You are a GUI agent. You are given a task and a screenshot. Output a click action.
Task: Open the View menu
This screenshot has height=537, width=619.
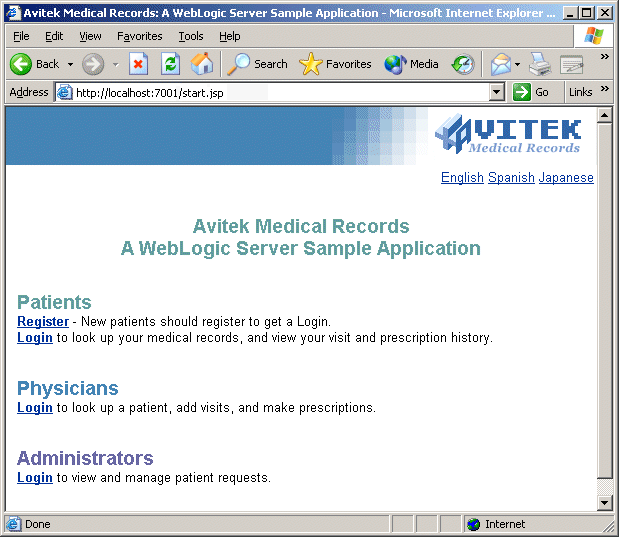click(x=90, y=36)
